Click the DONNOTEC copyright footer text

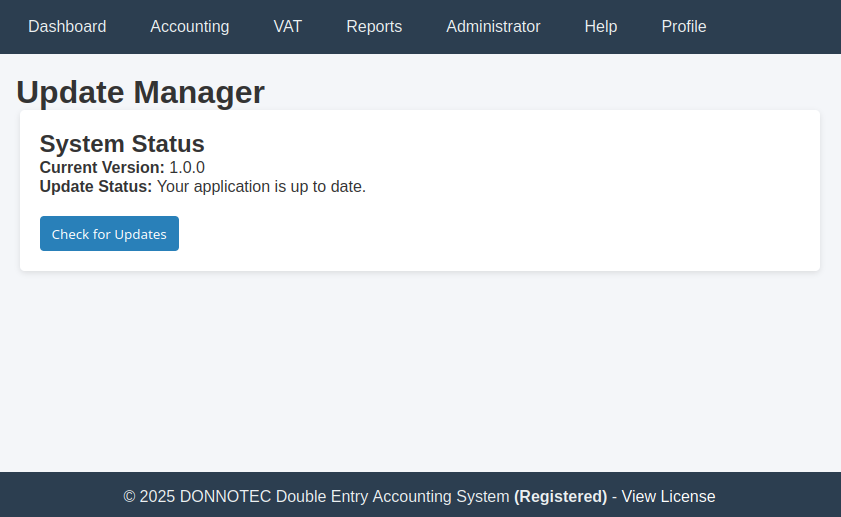[316, 496]
